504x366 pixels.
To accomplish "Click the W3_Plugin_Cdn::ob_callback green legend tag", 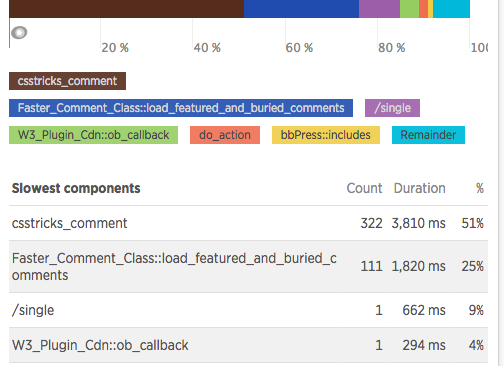I will click(x=93, y=135).
